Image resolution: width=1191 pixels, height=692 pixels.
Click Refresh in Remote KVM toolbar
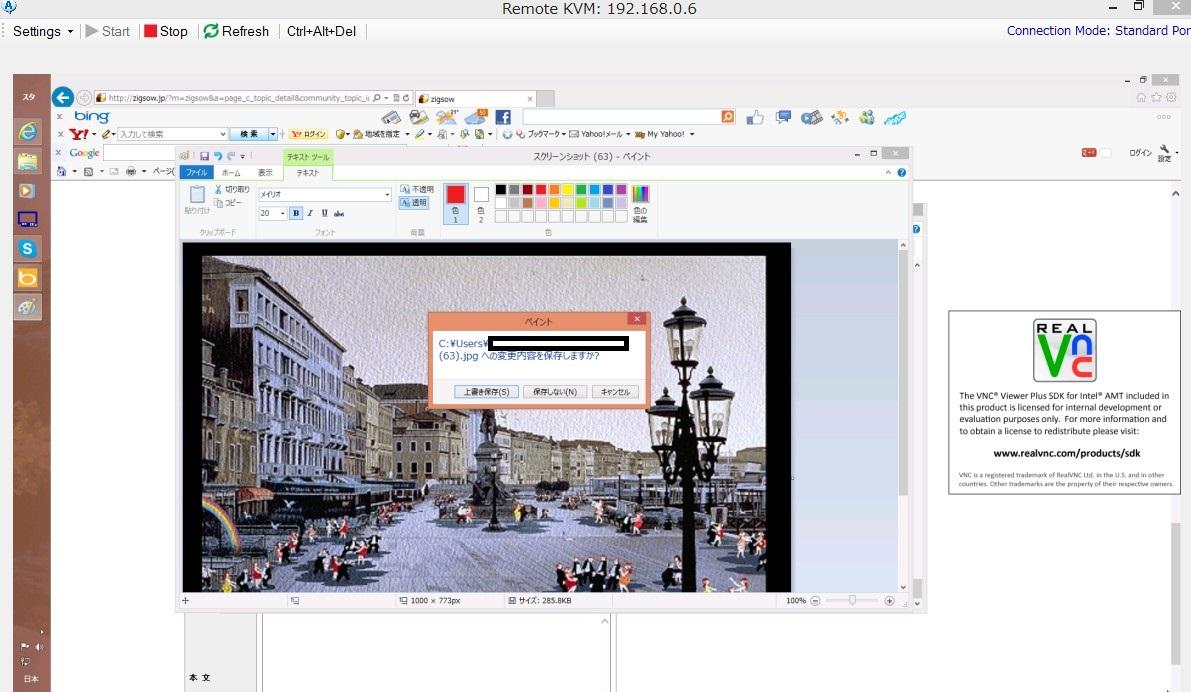click(236, 31)
